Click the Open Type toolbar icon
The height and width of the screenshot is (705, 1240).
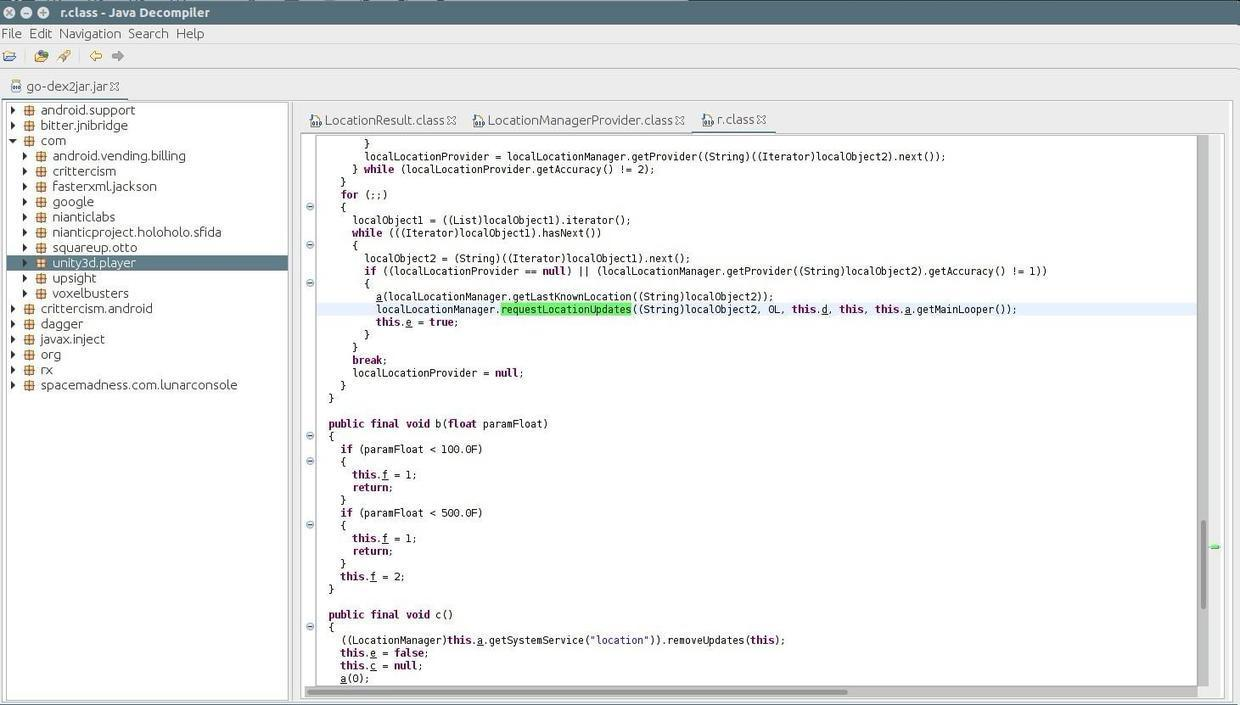41,57
